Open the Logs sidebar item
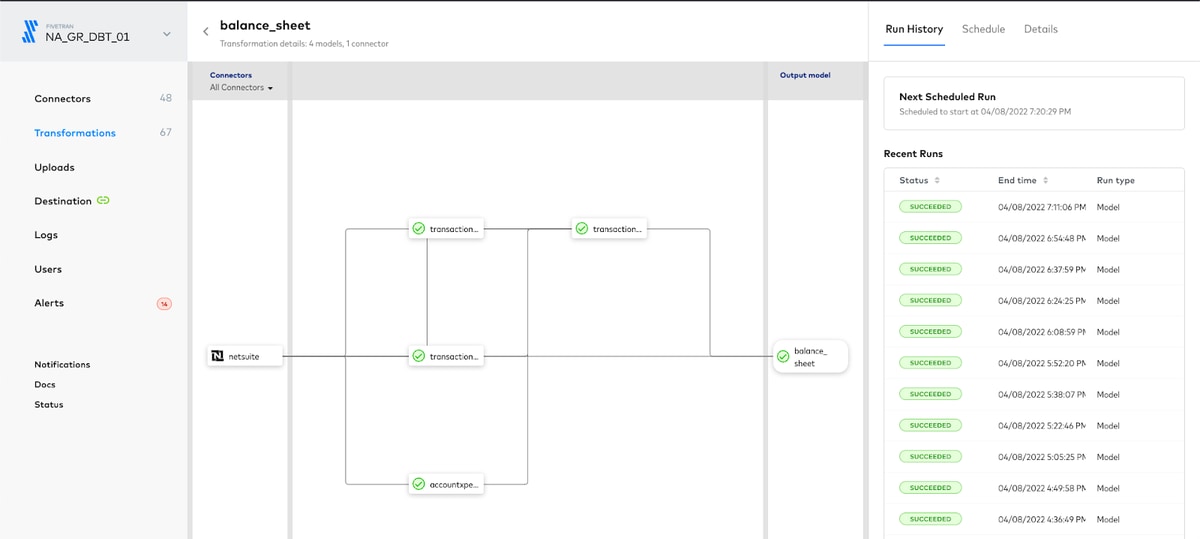Viewport: 1200px width, 539px height. pos(46,235)
